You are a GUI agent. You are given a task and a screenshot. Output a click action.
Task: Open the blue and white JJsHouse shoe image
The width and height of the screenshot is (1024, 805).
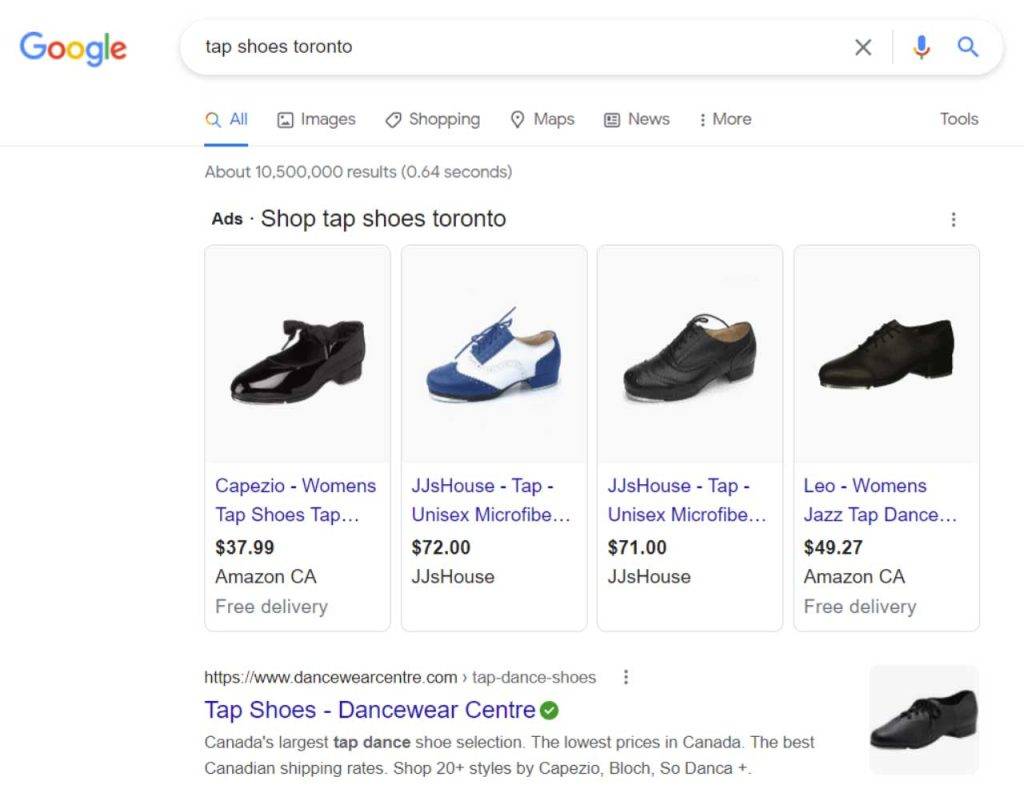[494, 355]
